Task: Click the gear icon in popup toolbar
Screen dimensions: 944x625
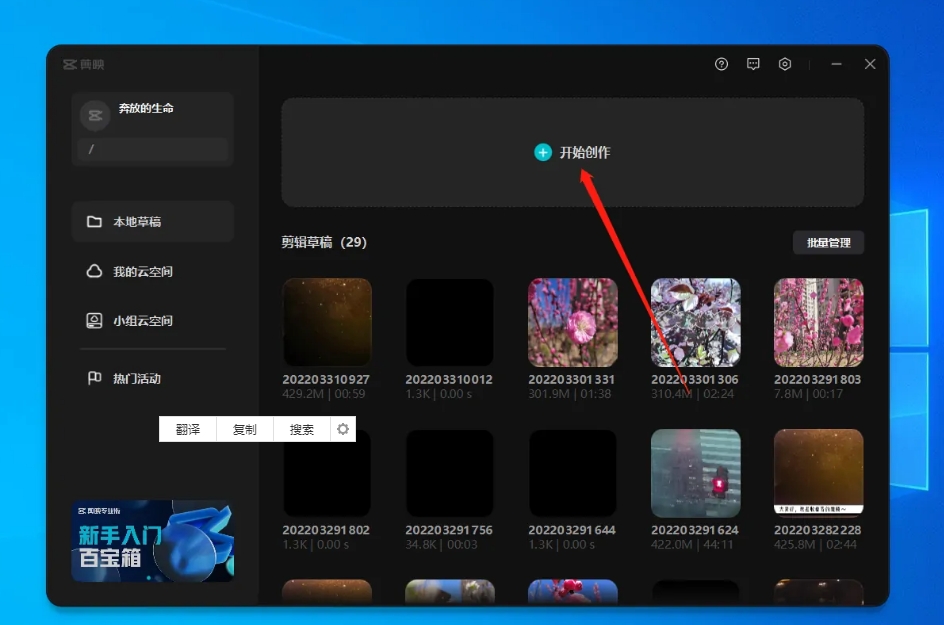Action: [x=343, y=429]
